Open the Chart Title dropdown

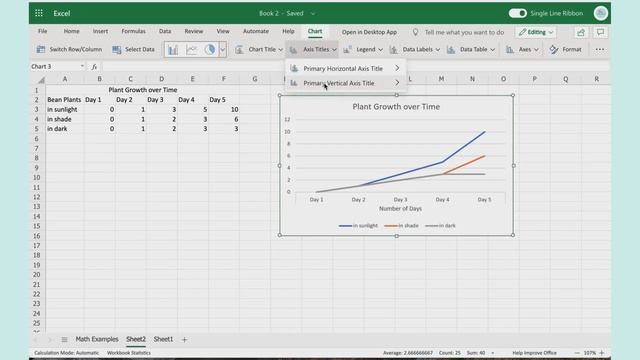[259, 49]
